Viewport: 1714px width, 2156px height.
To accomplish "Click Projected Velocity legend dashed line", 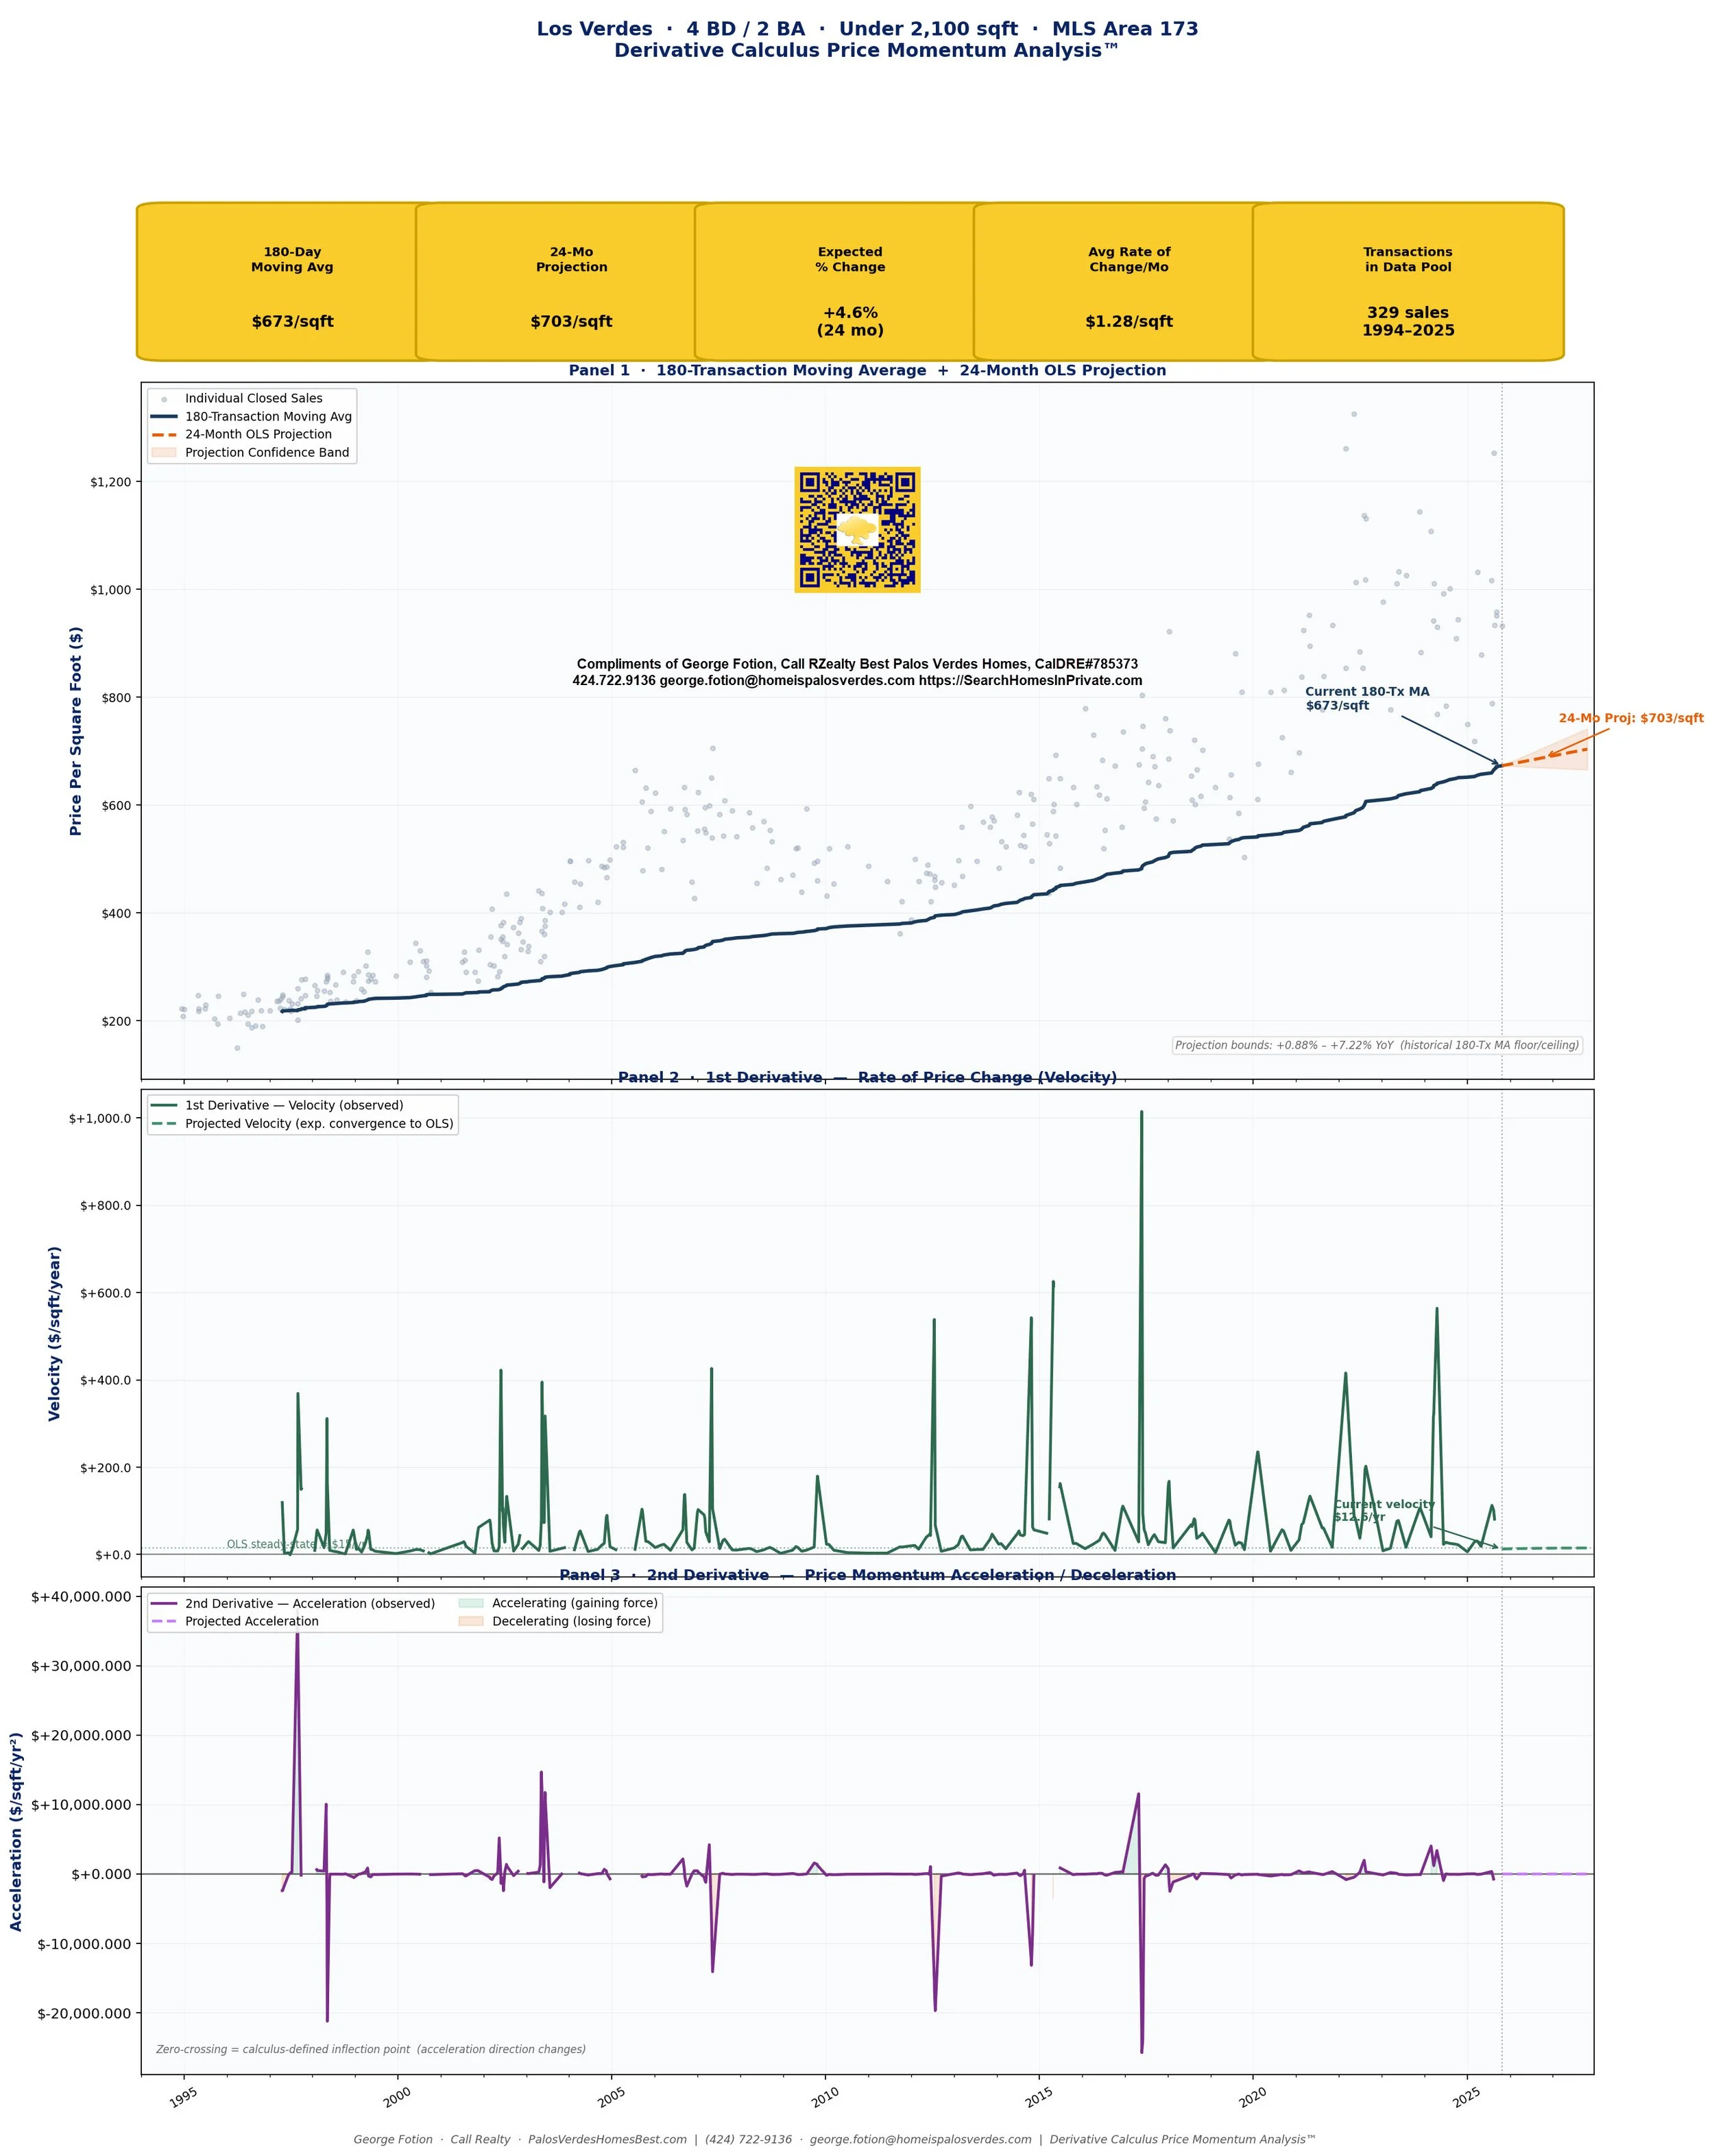I will click(164, 1124).
